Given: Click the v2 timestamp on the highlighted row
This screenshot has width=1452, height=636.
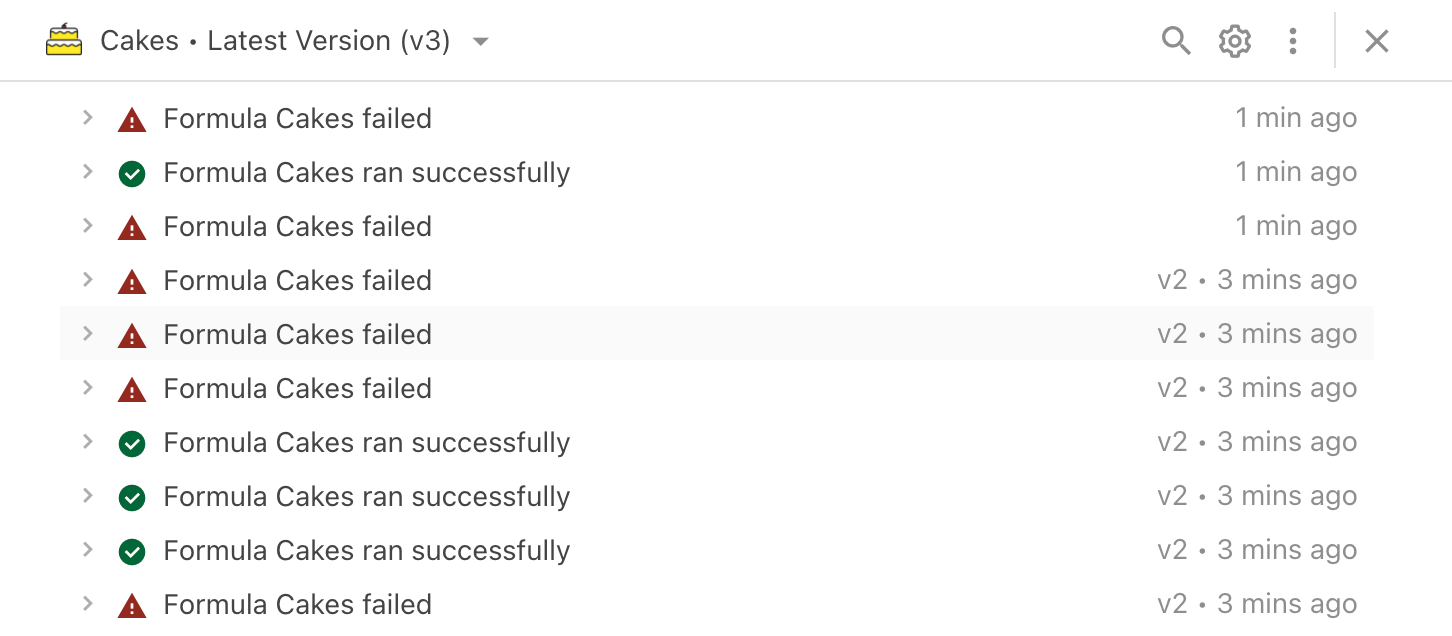Looking at the screenshot, I should coord(1257,334).
